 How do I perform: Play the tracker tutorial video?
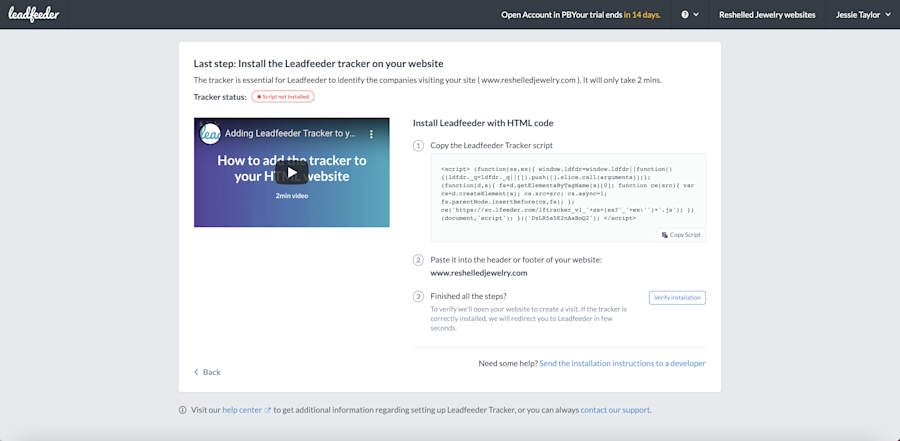coord(292,172)
